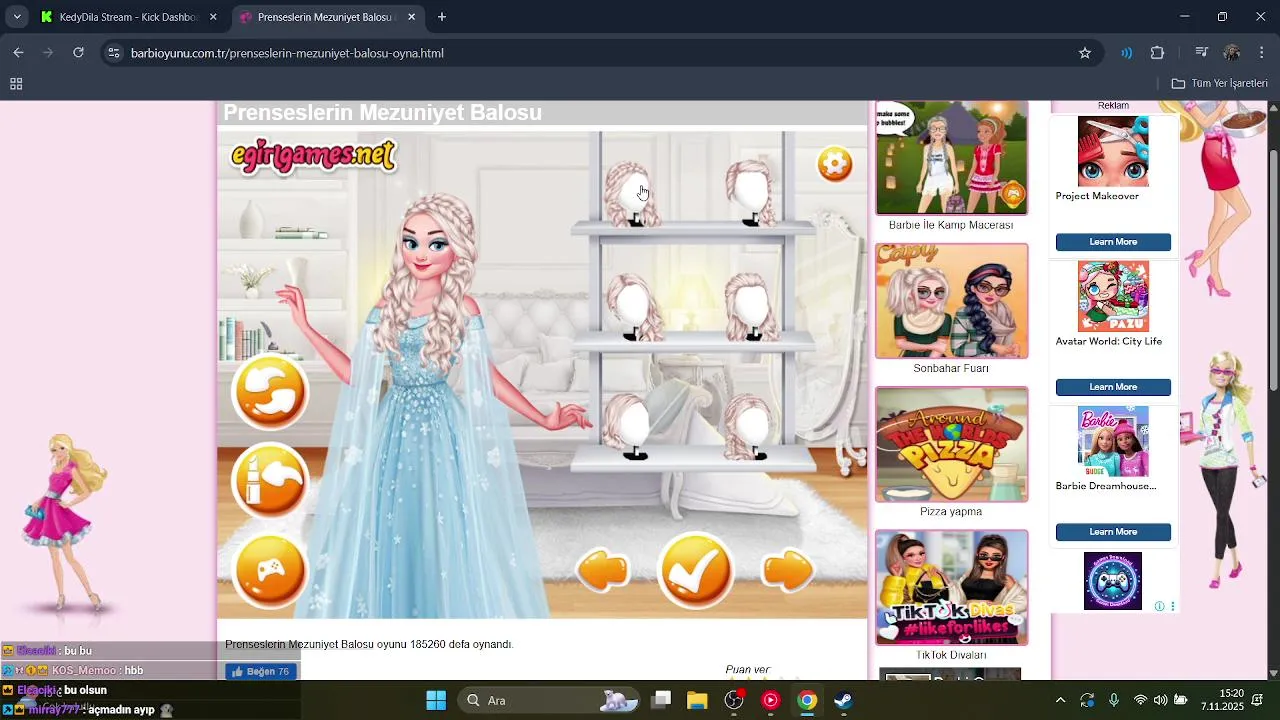Click the orange lipstick makeup button
1280x720 pixels.
[270, 481]
